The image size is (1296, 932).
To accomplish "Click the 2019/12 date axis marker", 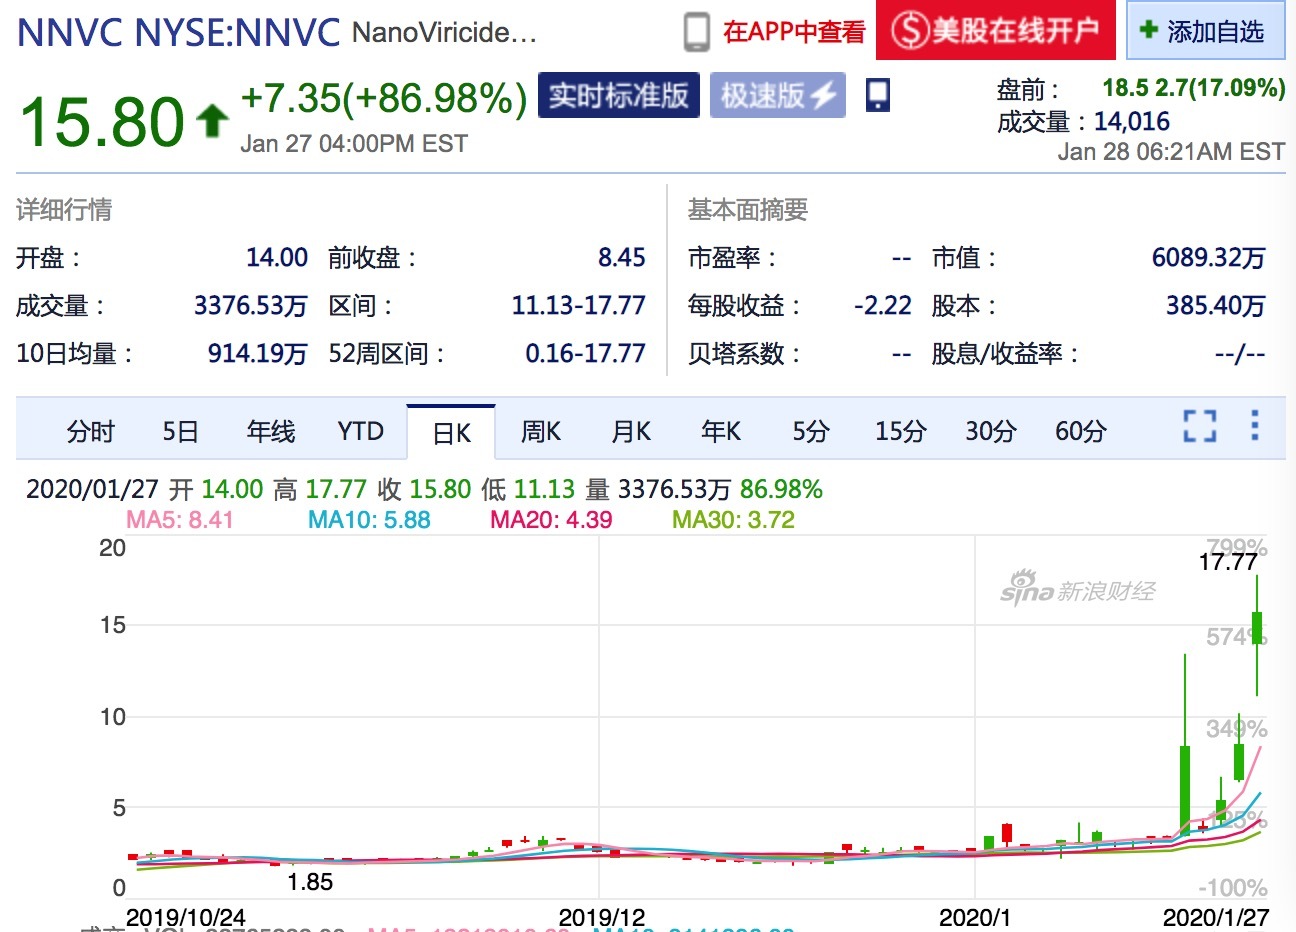I will pos(602,917).
